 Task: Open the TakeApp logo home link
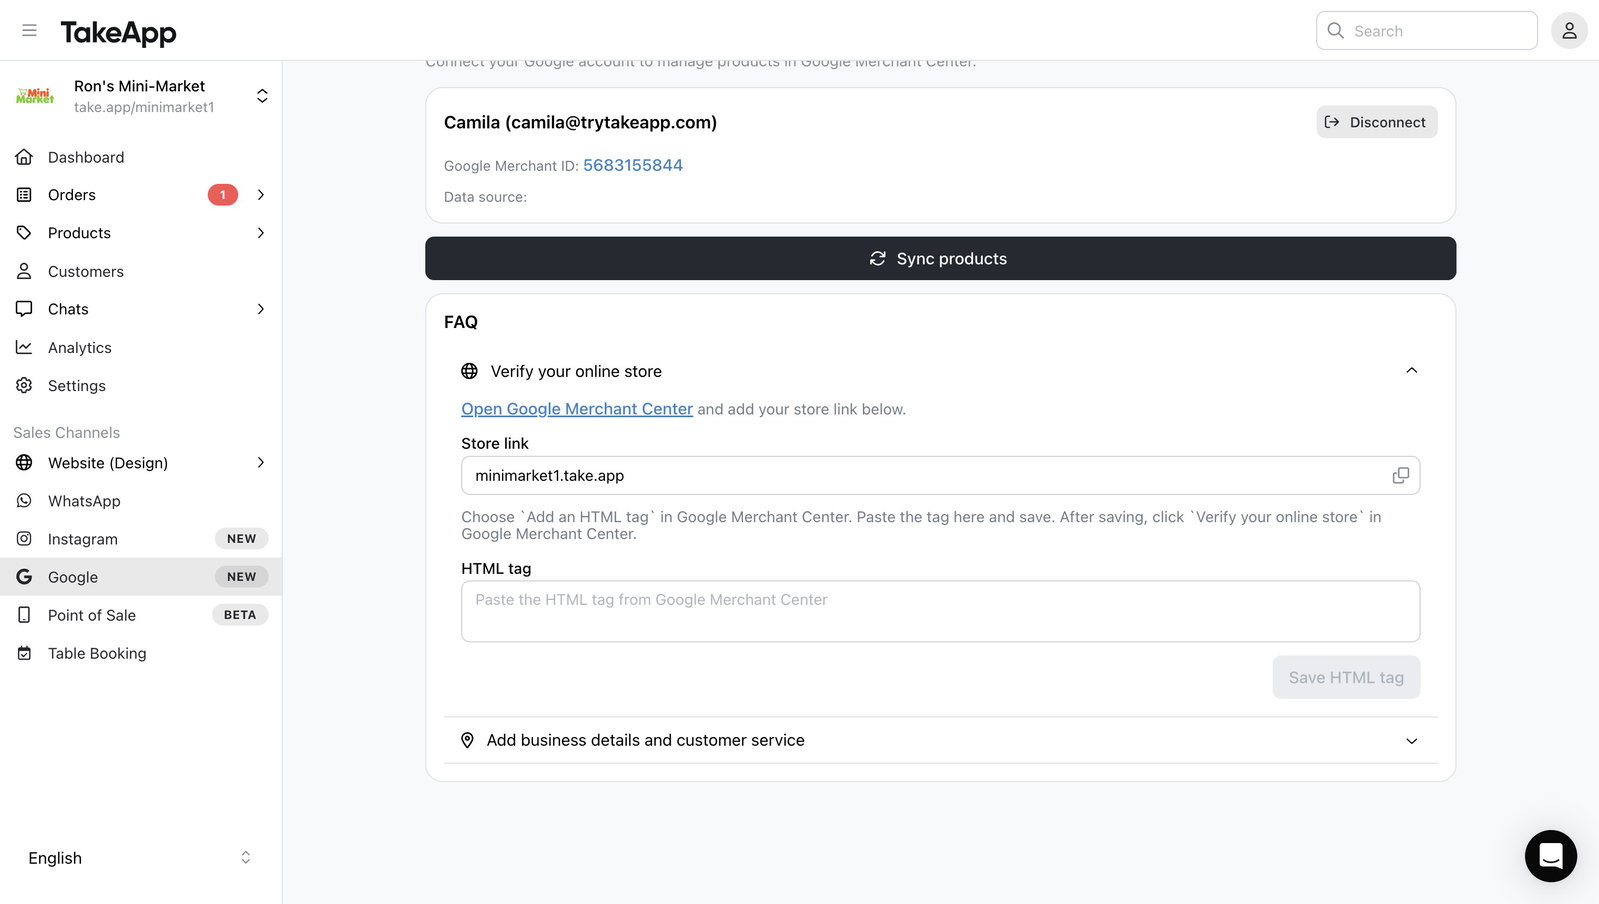pos(118,32)
